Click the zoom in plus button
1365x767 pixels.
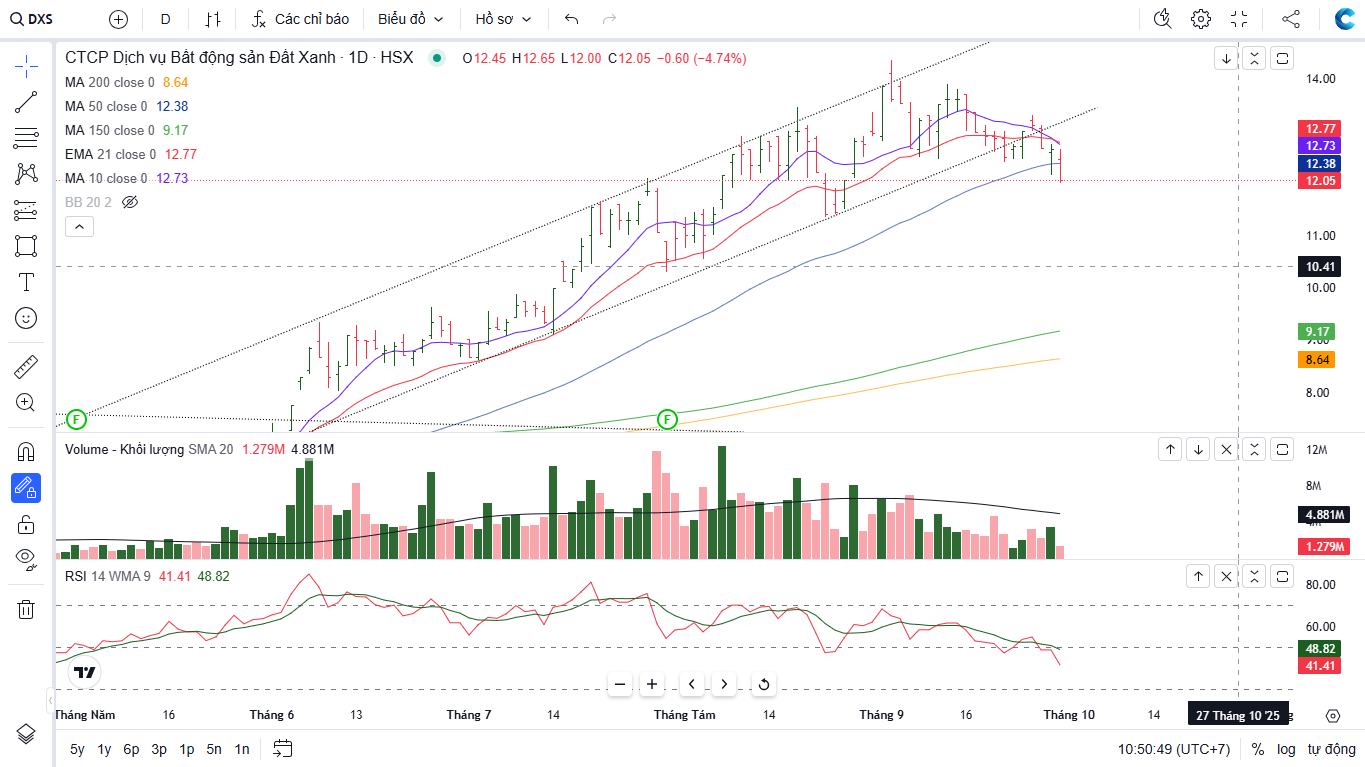point(652,684)
